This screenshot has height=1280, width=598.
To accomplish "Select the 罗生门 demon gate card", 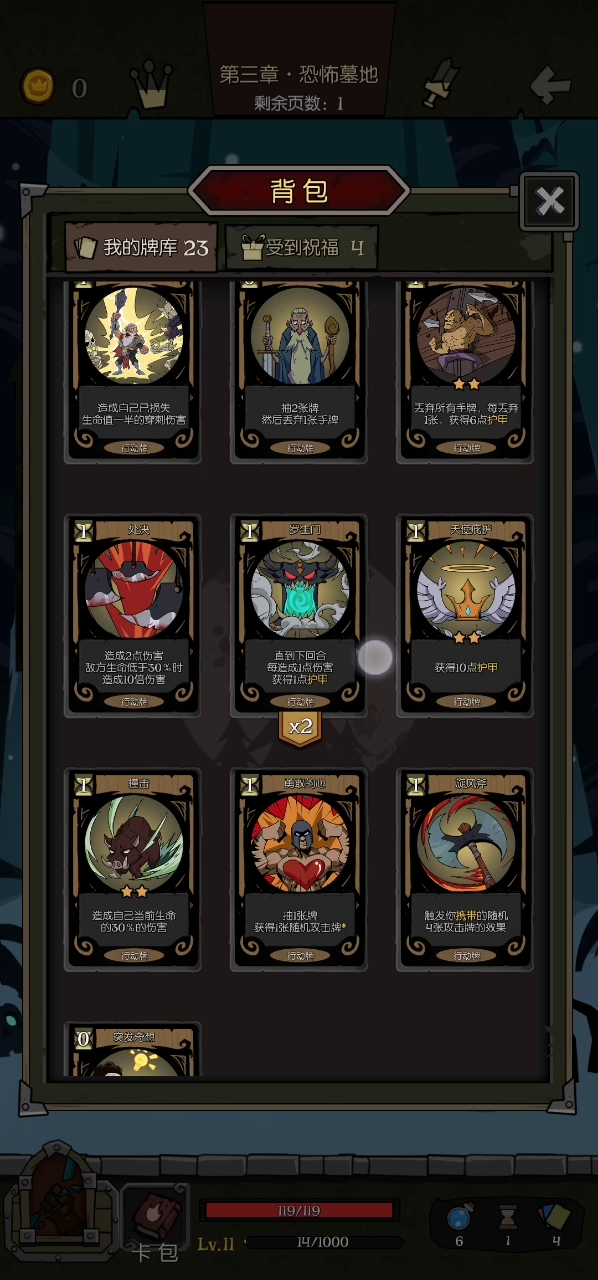I will (x=299, y=615).
